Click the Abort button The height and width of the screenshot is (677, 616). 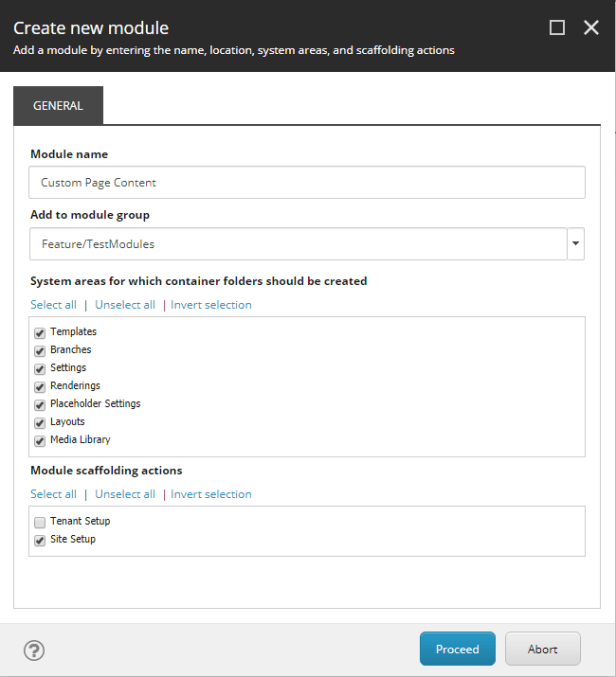(x=543, y=649)
